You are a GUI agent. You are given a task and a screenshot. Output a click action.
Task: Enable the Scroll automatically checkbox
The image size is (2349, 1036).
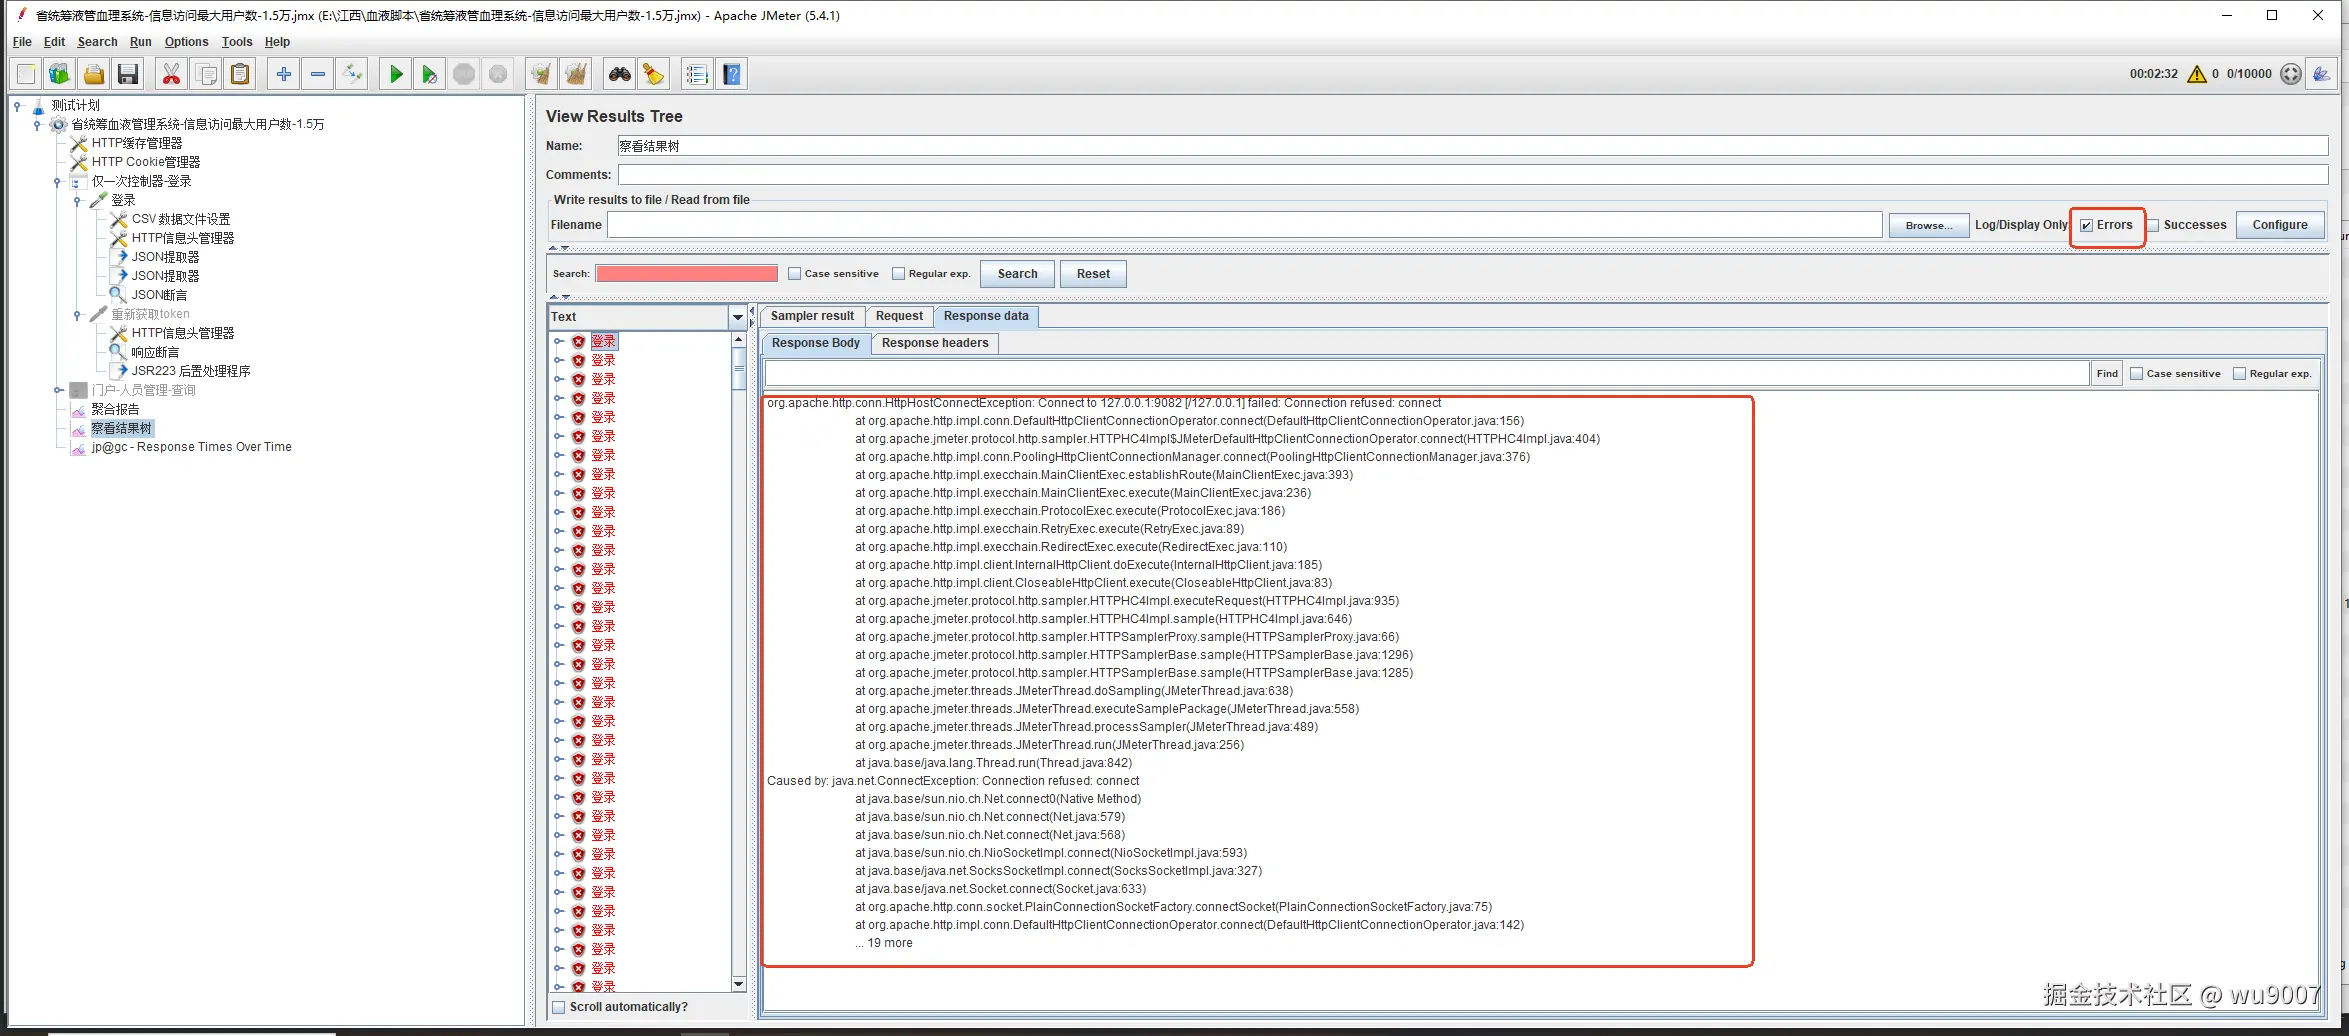(x=559, y=1007)
